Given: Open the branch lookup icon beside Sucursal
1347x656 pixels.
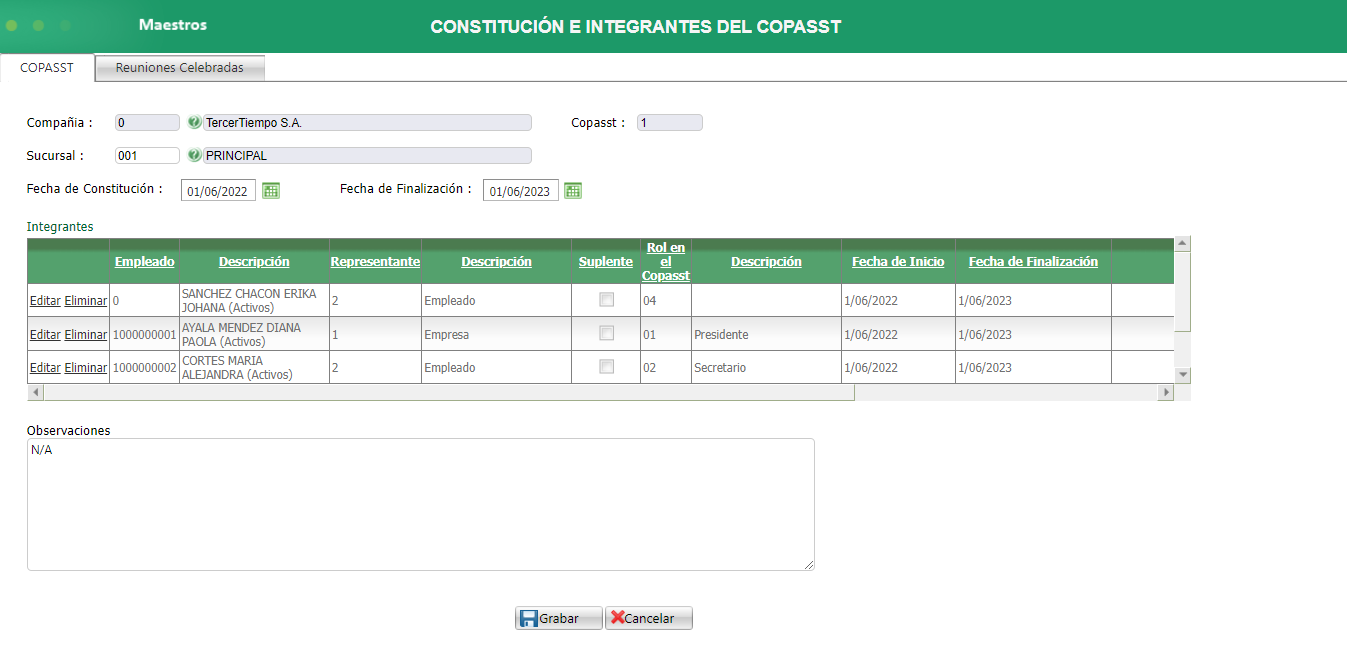Looking at the screenshot, I should pos(194,155).
